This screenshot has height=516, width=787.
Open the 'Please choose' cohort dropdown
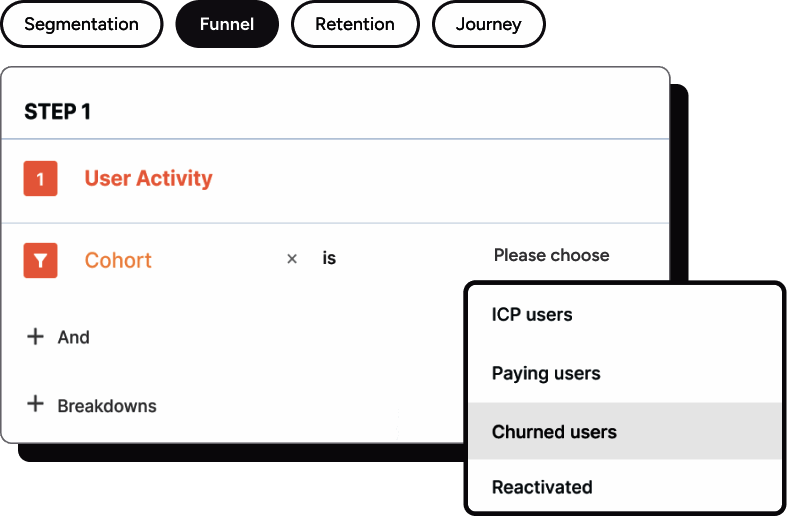click(x=551, y=256)
